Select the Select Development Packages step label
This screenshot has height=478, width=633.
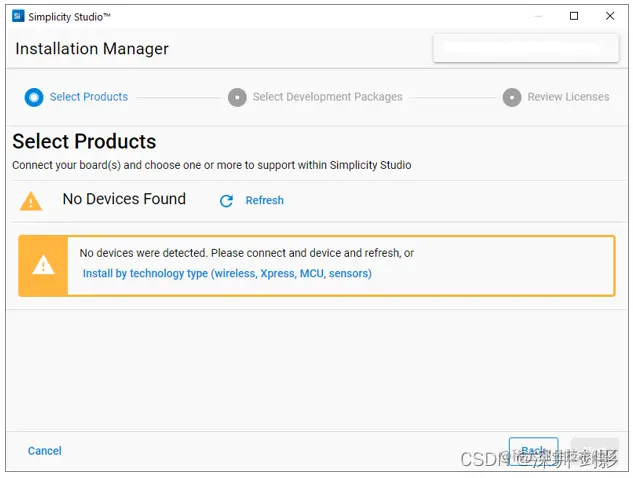pos(327,97)
